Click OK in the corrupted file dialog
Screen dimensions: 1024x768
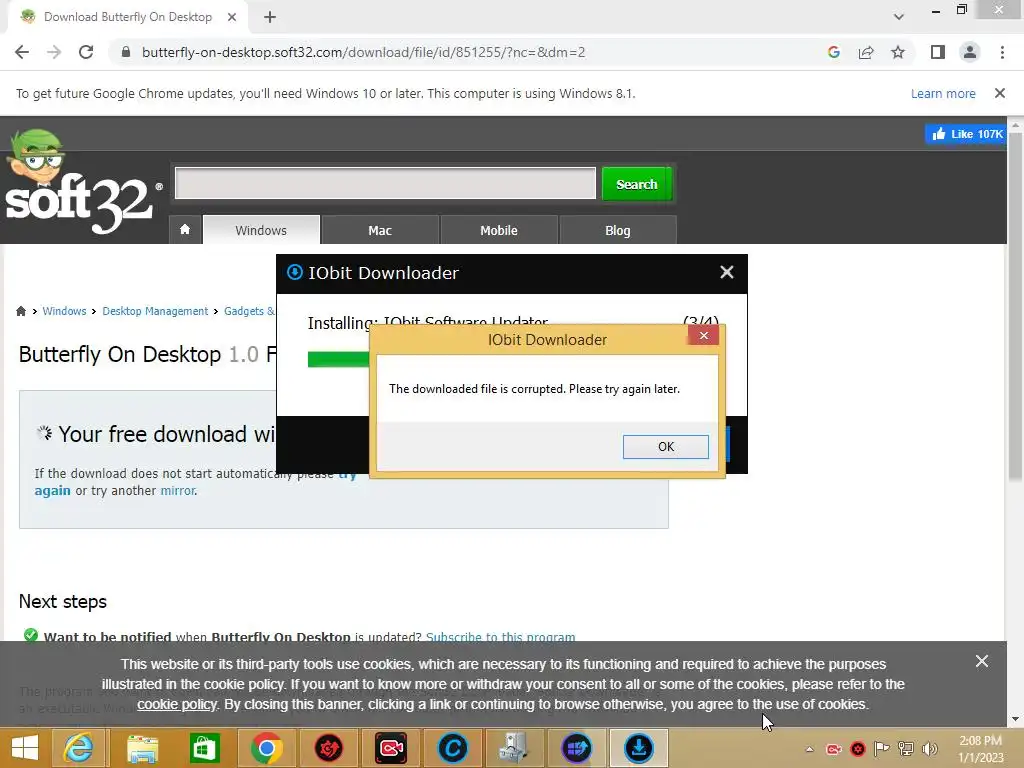coord(665,447)
